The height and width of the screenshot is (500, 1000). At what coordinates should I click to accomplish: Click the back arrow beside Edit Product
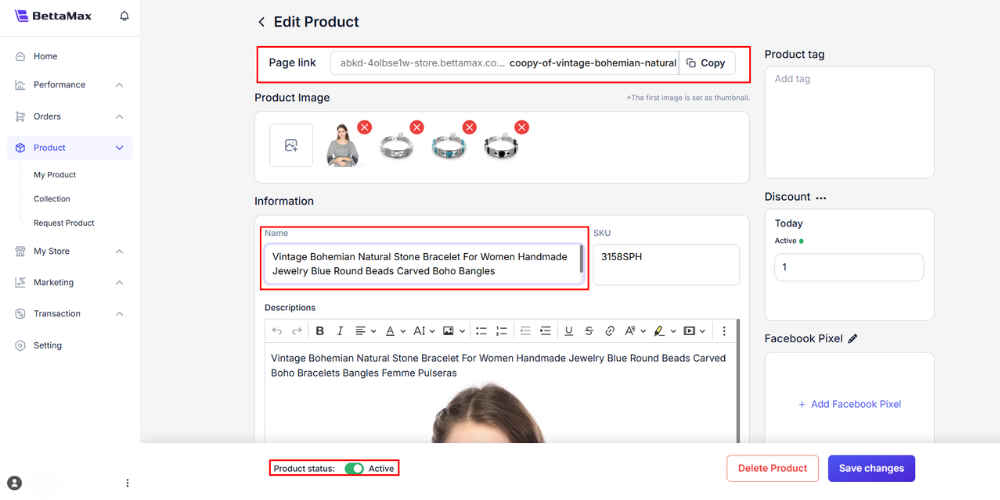262,22
